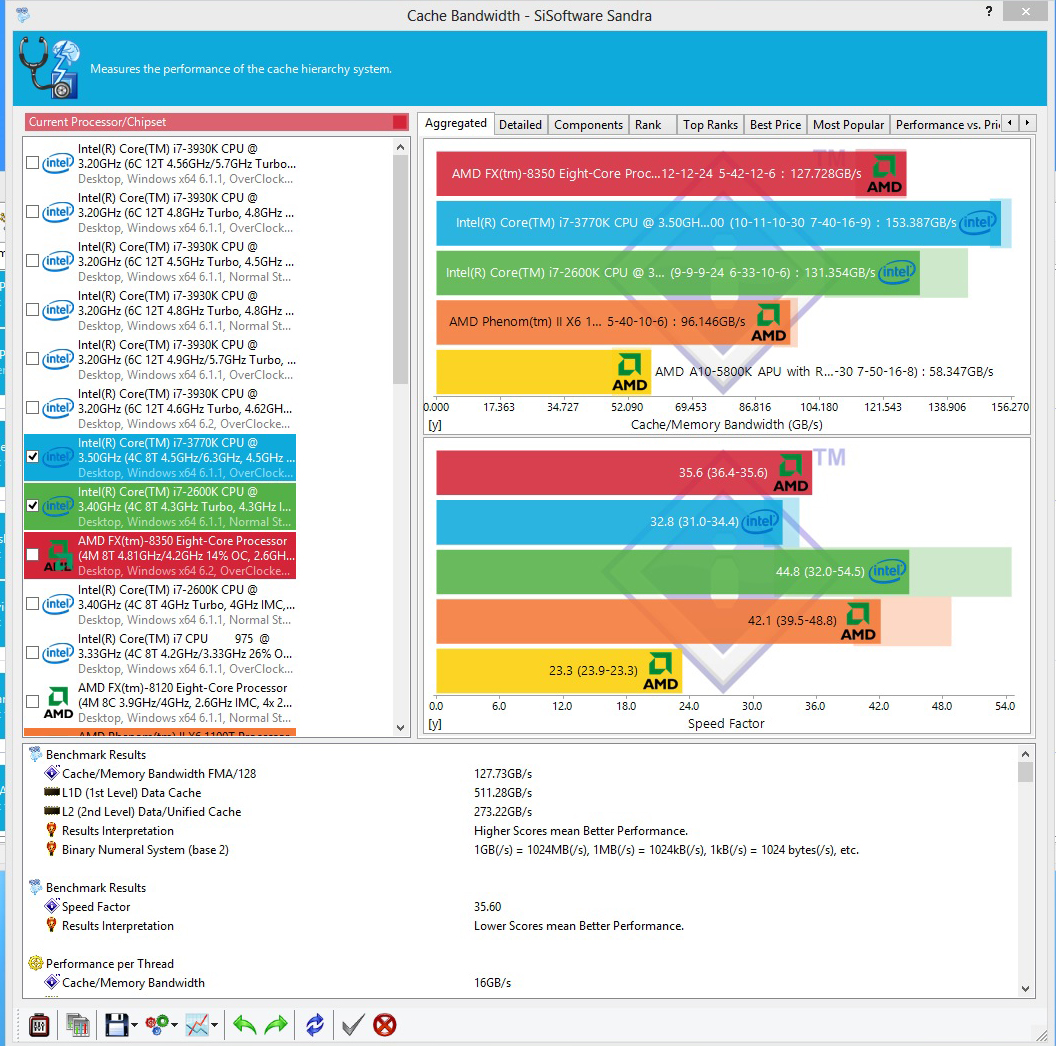The height and width of the screenshot is (1046, 1056).
Task: Open the Performance vs. Price tab
Action: (946, 125)
